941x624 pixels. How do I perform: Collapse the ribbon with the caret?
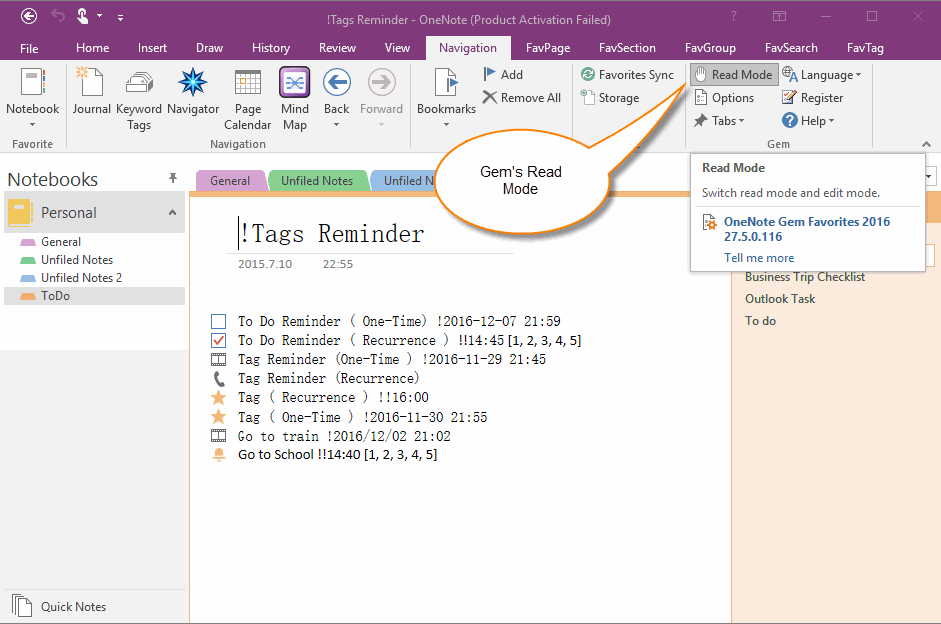tap(926, 144)
